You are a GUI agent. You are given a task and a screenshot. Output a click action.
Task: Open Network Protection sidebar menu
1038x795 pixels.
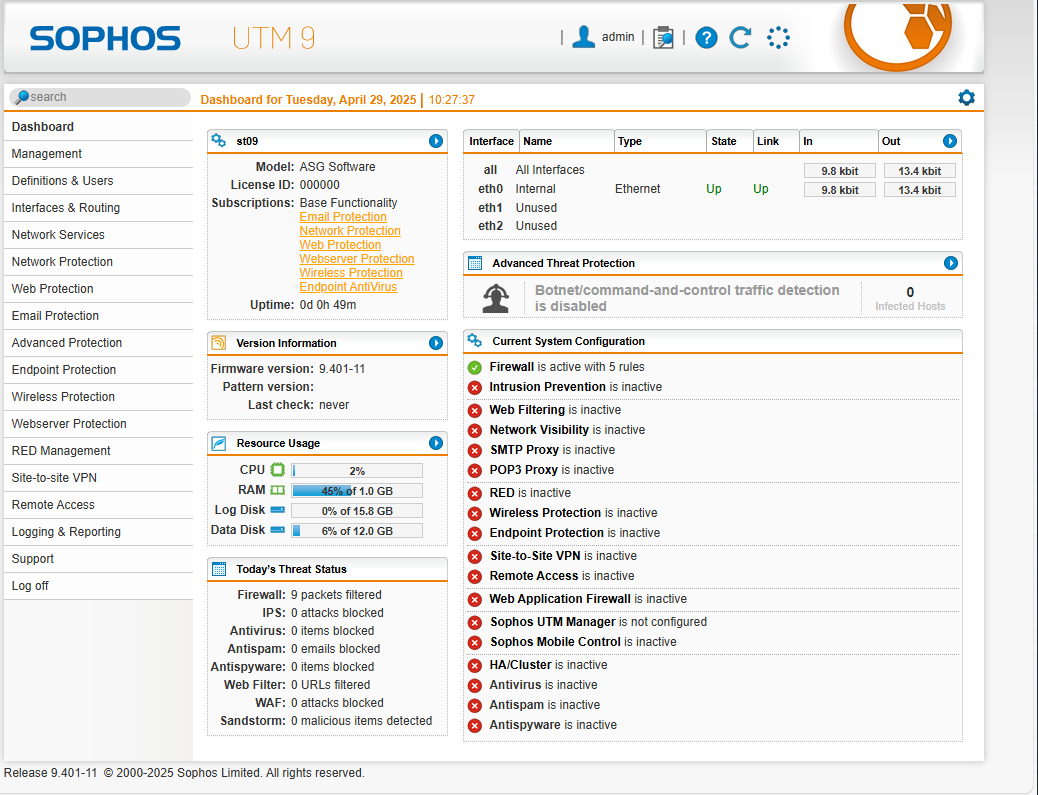tap(99, 261)
